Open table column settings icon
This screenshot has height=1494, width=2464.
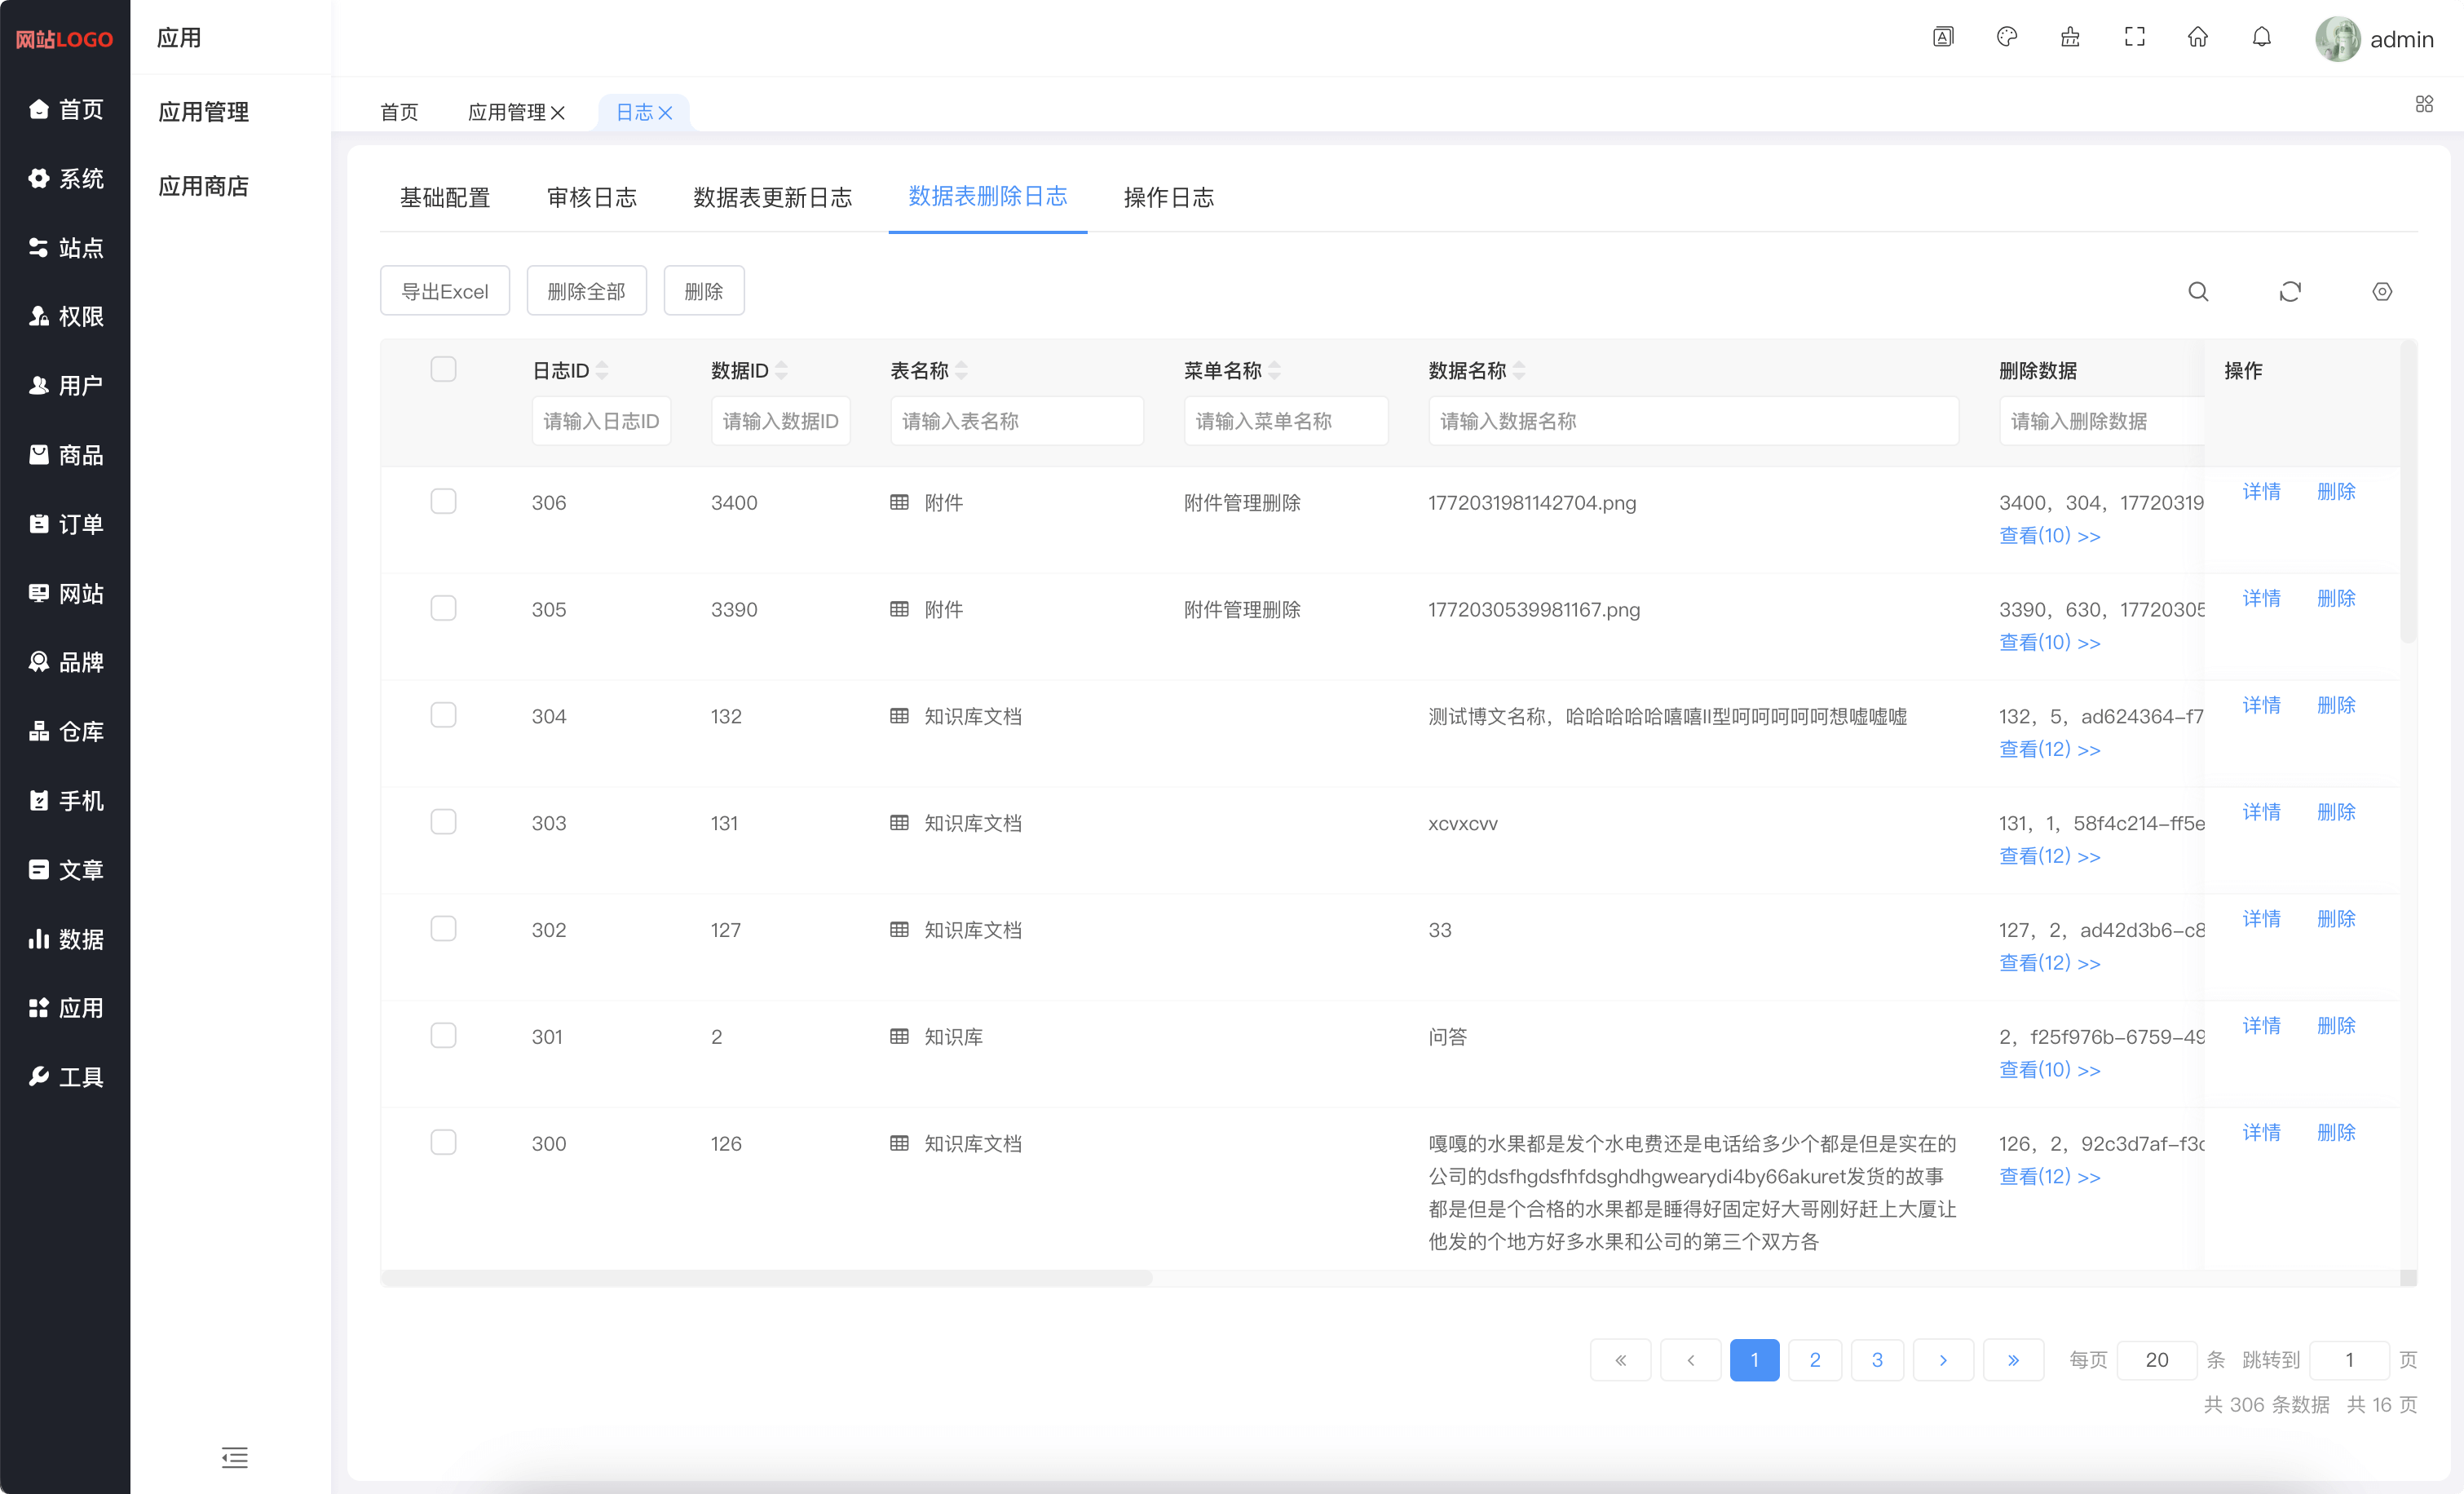pos(2381,291)
